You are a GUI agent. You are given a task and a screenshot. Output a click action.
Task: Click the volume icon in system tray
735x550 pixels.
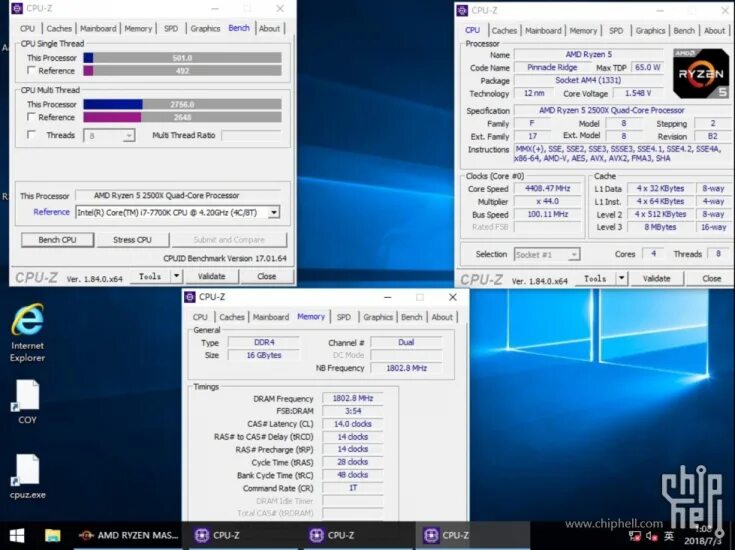(x=652, y=535)
